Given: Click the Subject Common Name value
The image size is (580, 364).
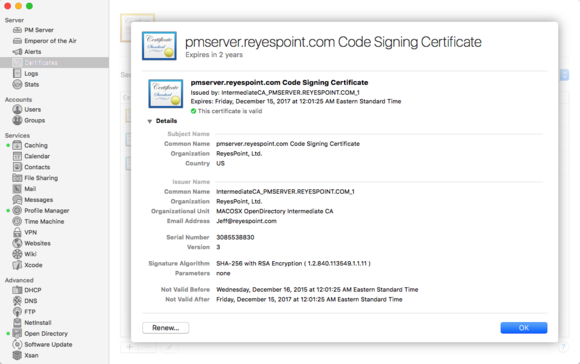Looking at the screenshot, I should coord(288,144).
